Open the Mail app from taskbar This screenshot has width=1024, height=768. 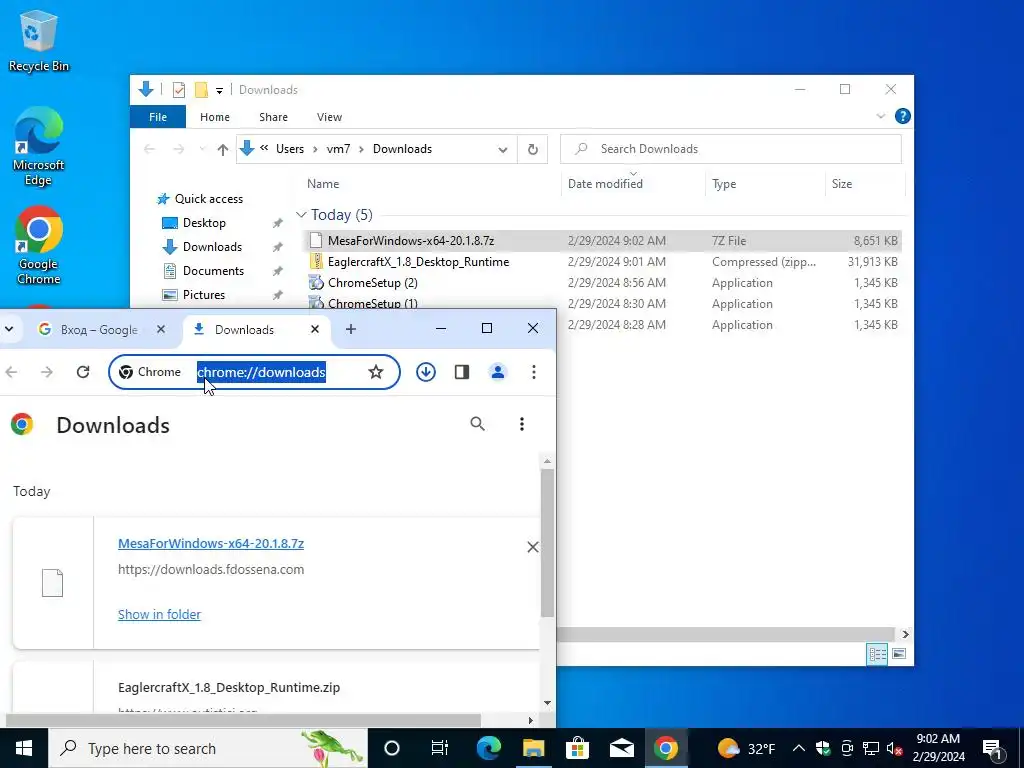pos(622,748)
